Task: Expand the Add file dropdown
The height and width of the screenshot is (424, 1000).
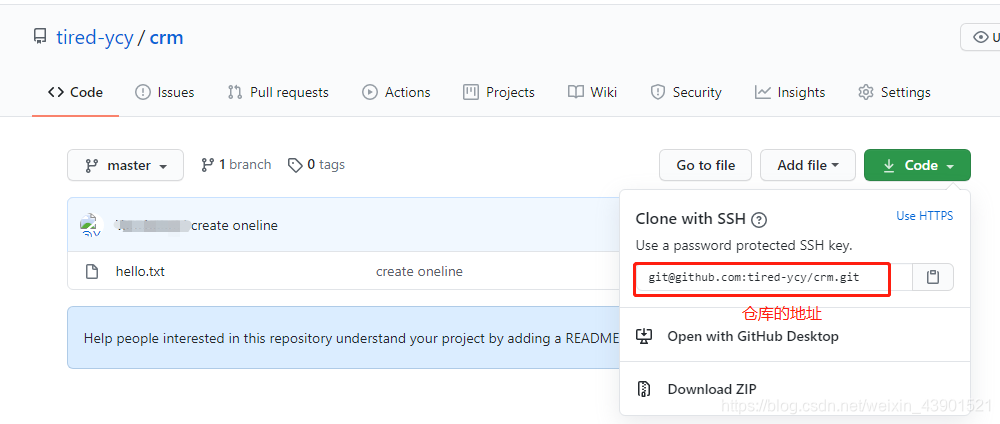Action: pos(808,165)
